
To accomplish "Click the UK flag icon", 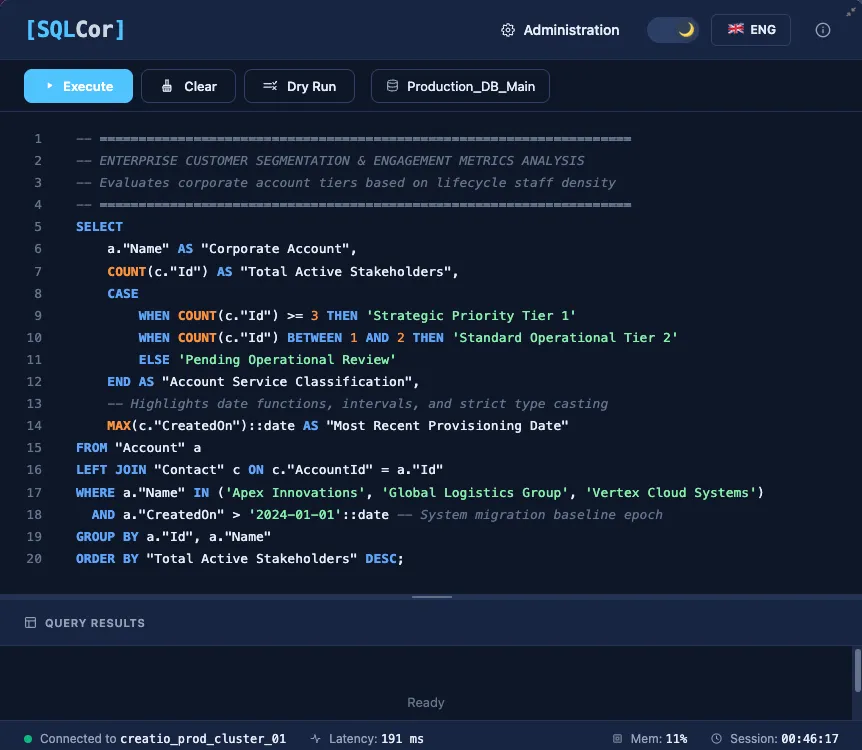I will point(736,29).
